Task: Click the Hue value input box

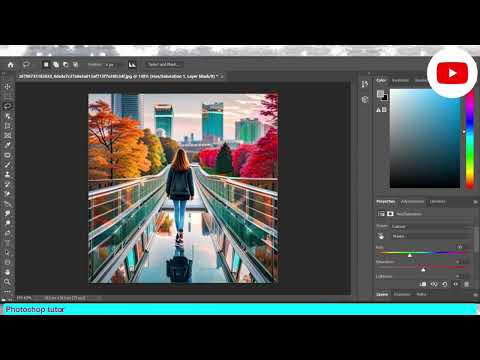Action: pos(460,247)
